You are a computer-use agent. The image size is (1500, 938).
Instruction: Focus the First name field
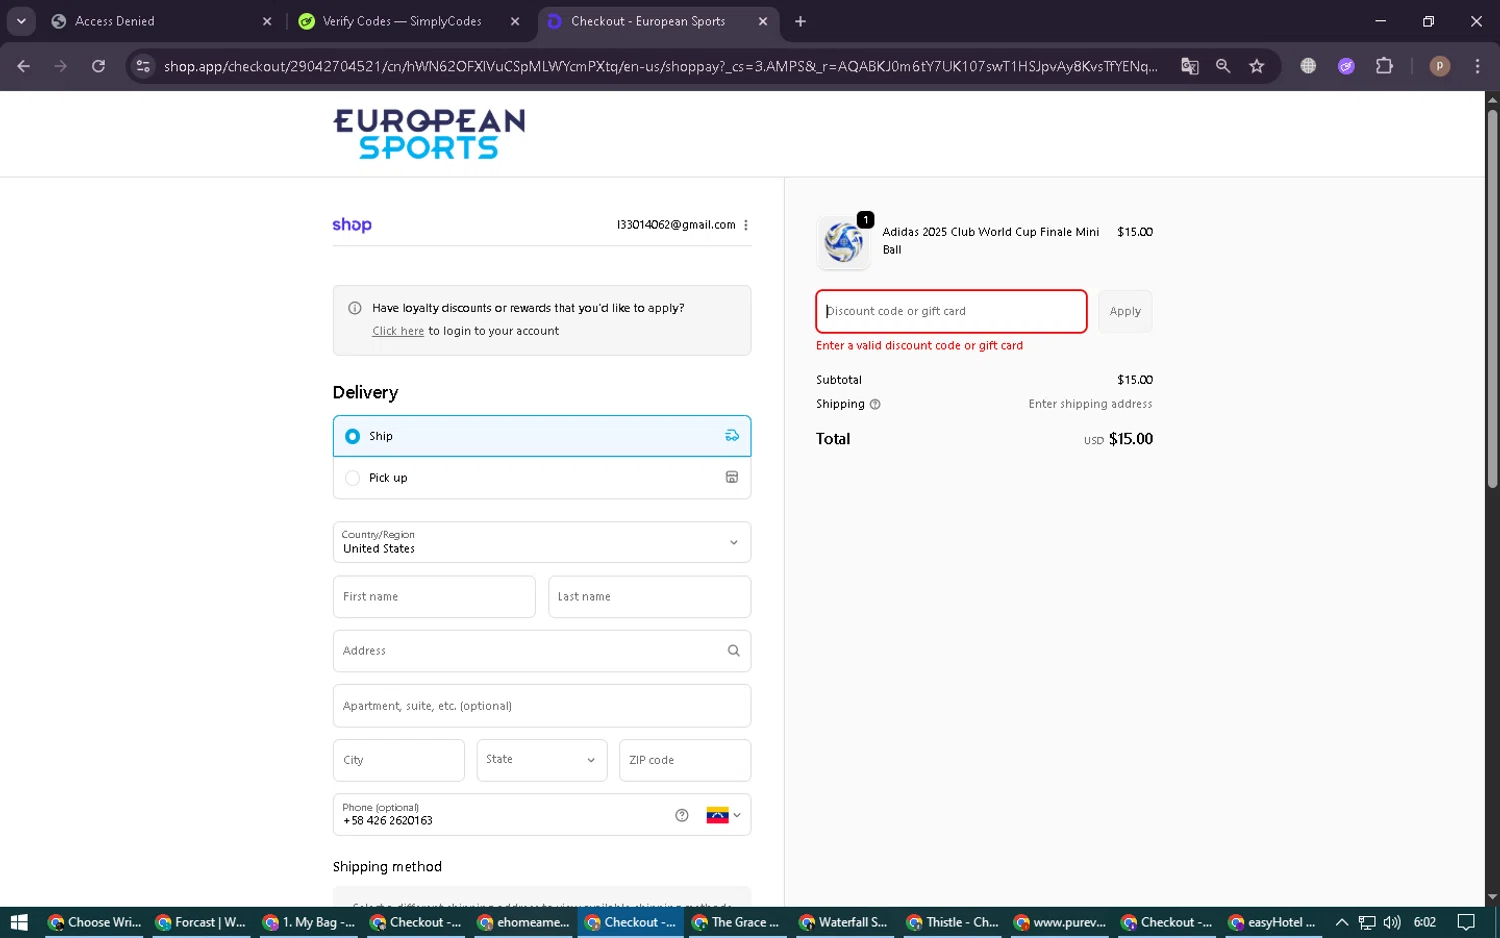[434, 597]
